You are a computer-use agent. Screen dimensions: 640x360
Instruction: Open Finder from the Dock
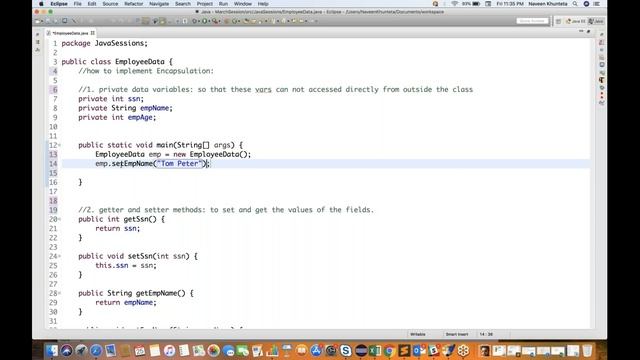(x=52, y=351)
